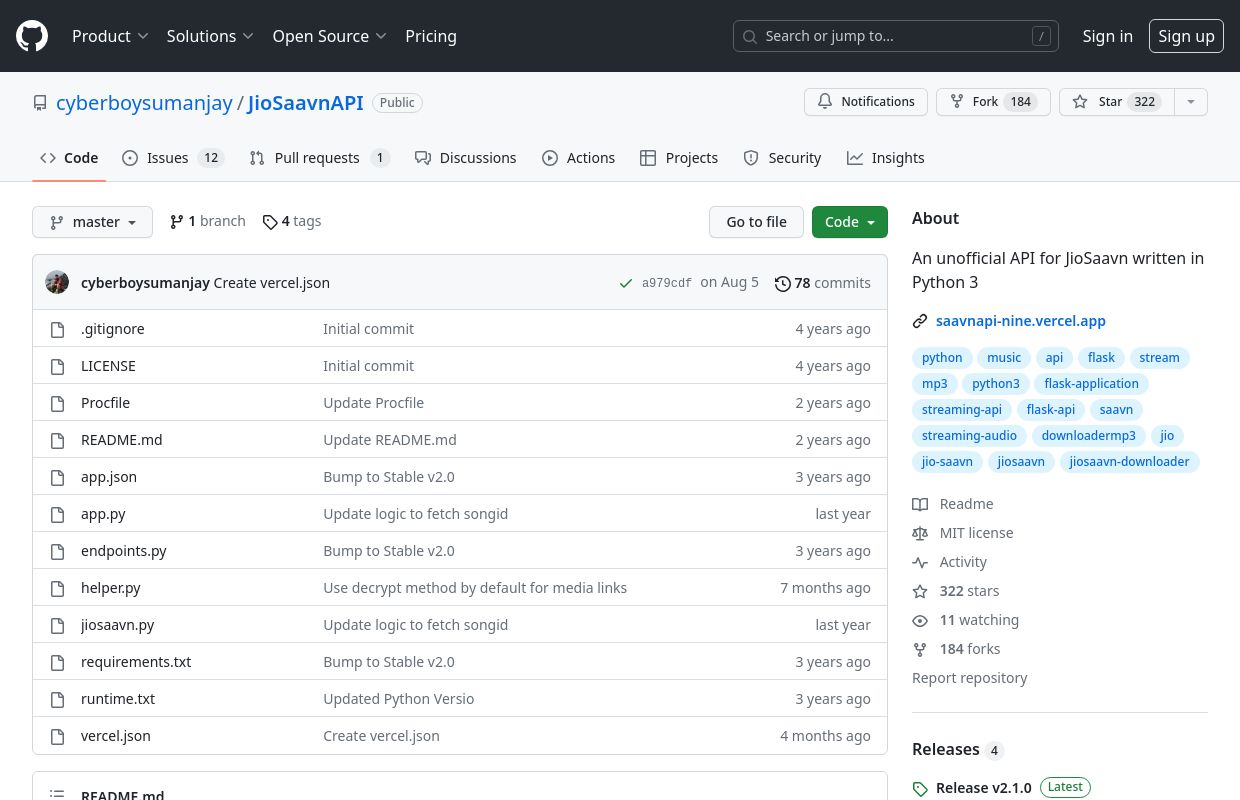Open the 'Use decrypt method by default' commit message
Image resolution: width=1240 pixels, height=800 pixels.
tap(475, 588)
